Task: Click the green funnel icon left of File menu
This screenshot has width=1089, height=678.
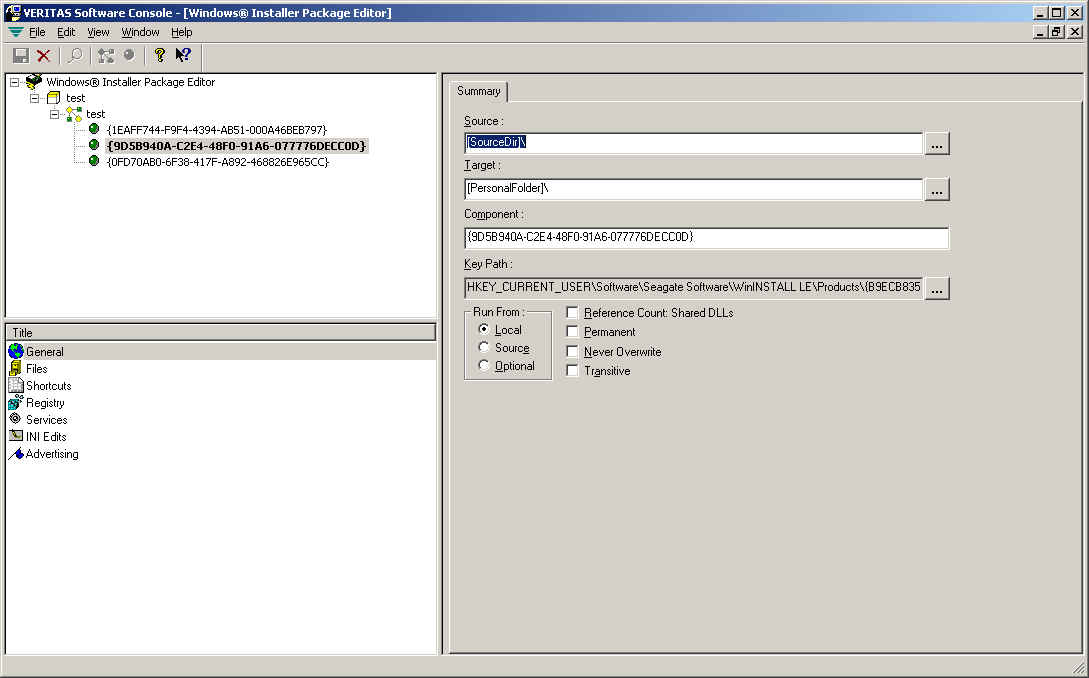Action: (x=15, y=32)
